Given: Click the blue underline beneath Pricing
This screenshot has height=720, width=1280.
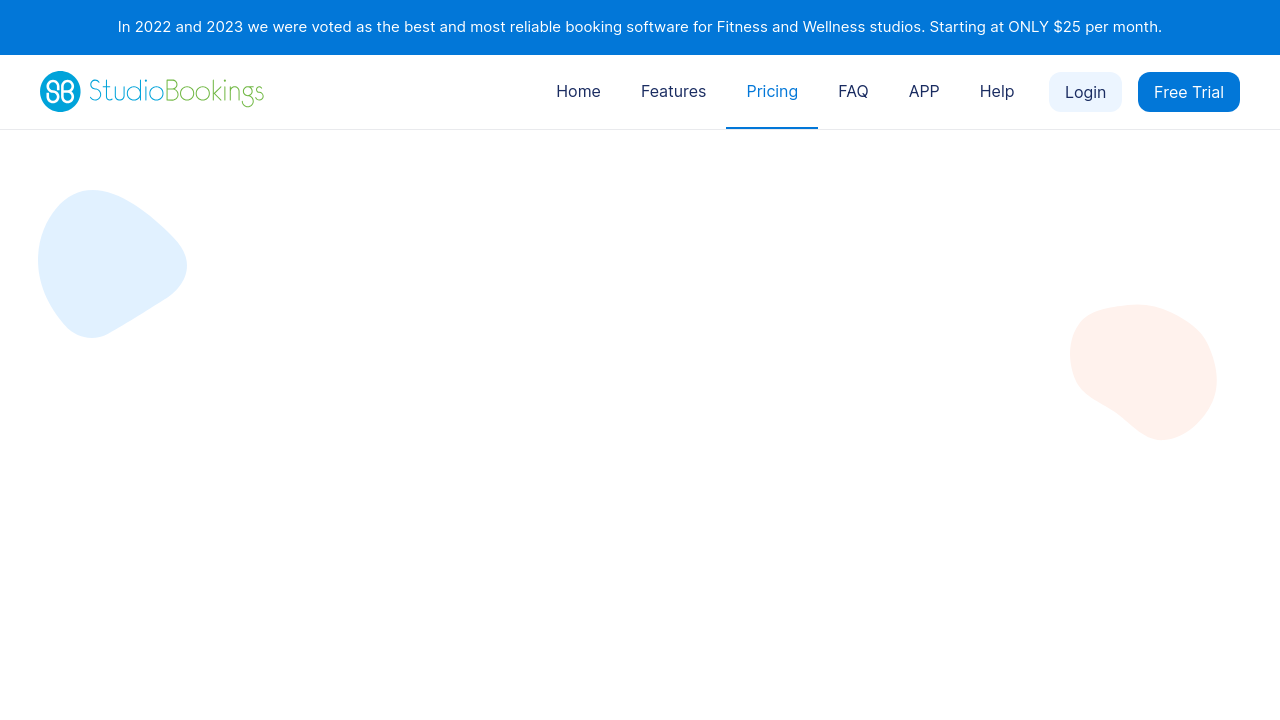Looking at the screenshot, I should (x=772, y=128).
